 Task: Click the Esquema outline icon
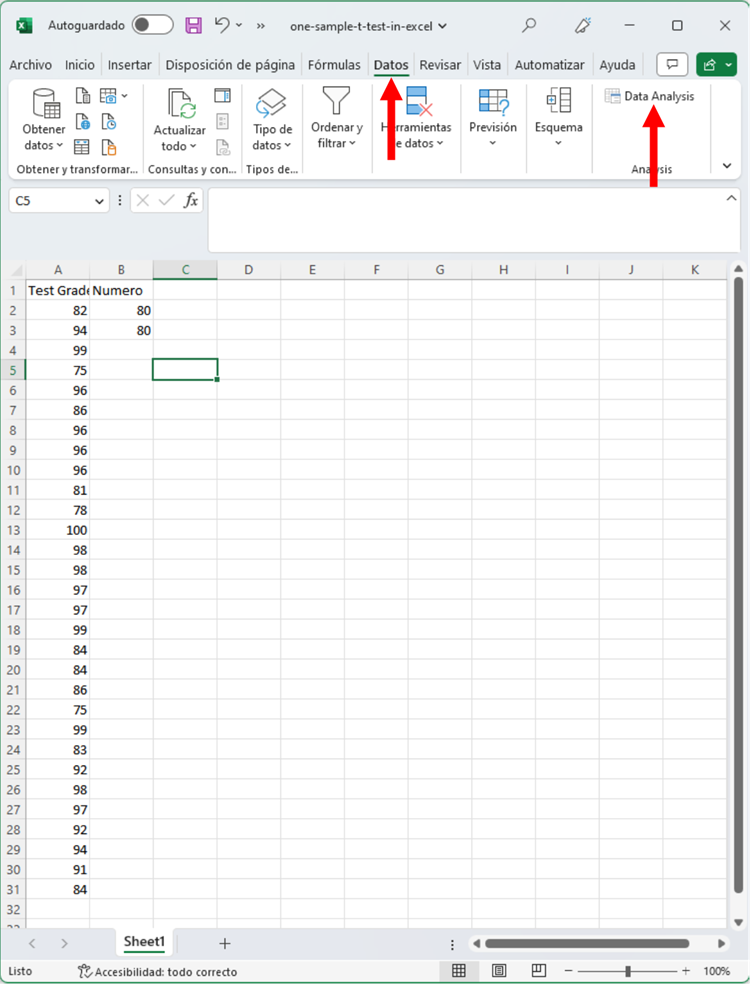click(x=558, y=101)
